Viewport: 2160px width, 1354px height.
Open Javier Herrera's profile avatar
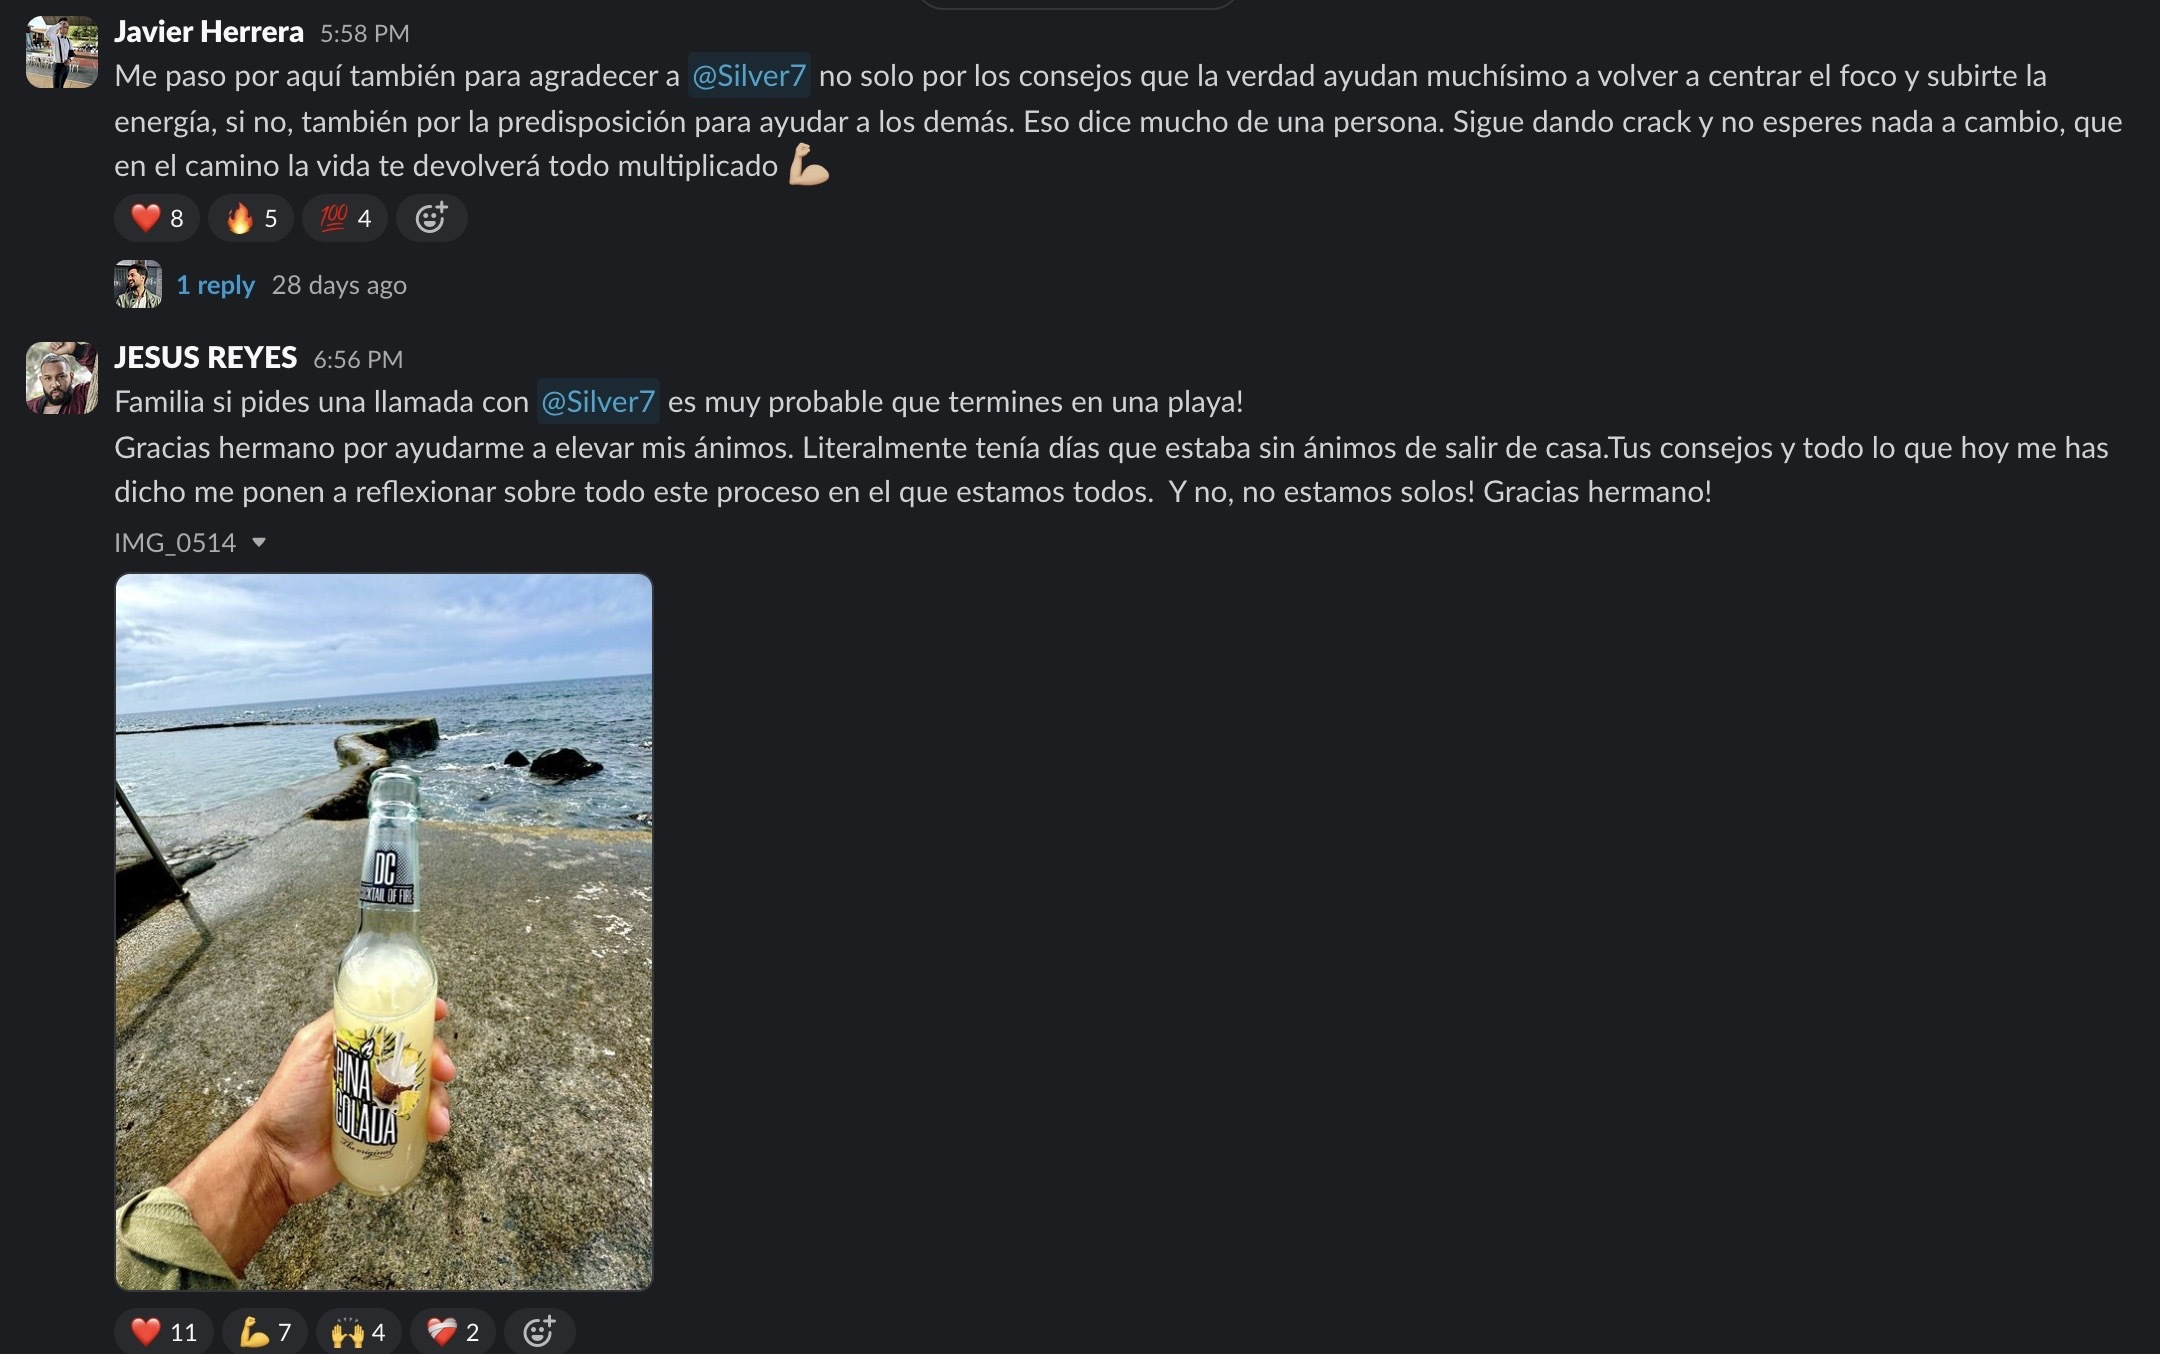coord(62,52)
